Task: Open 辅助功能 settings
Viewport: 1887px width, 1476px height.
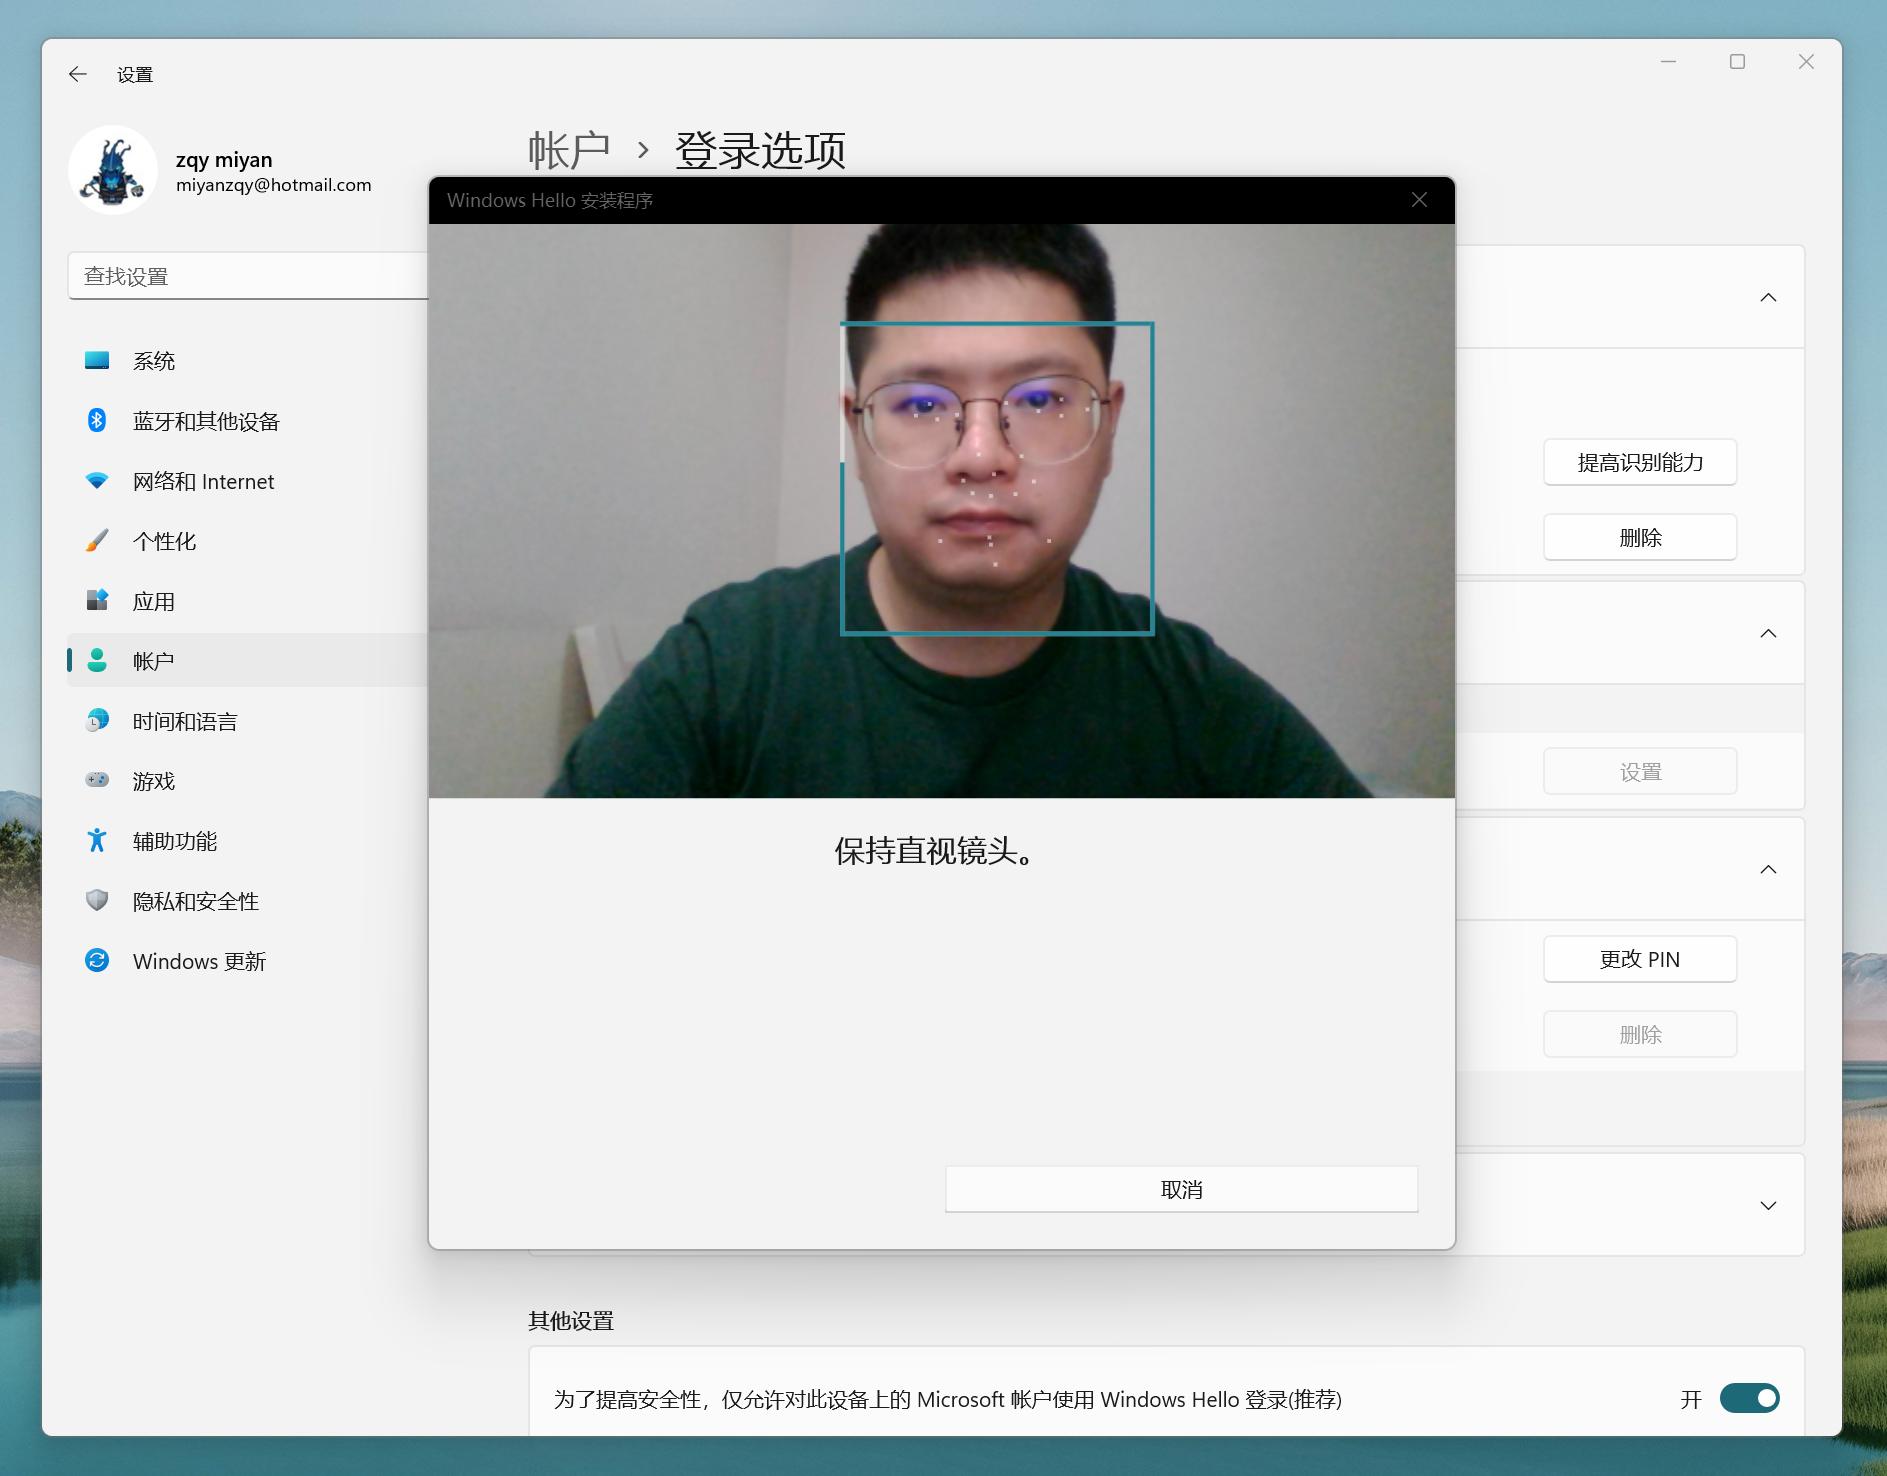Action: coord(176,841)
